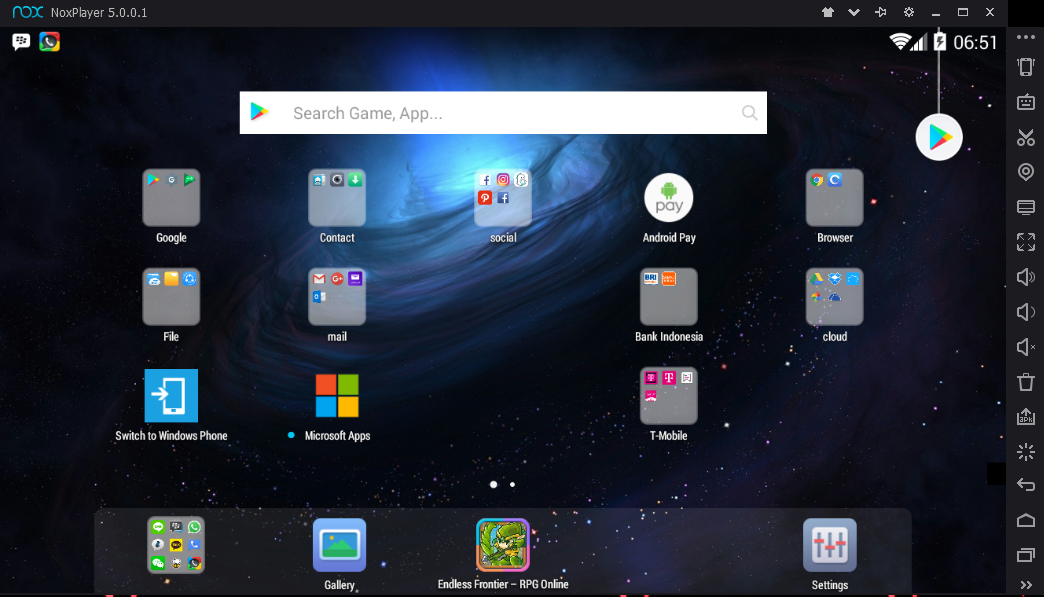Click the battery charging status icon
The height and width of the screenshot is (597, 1044).
click(x=939, y=42)
